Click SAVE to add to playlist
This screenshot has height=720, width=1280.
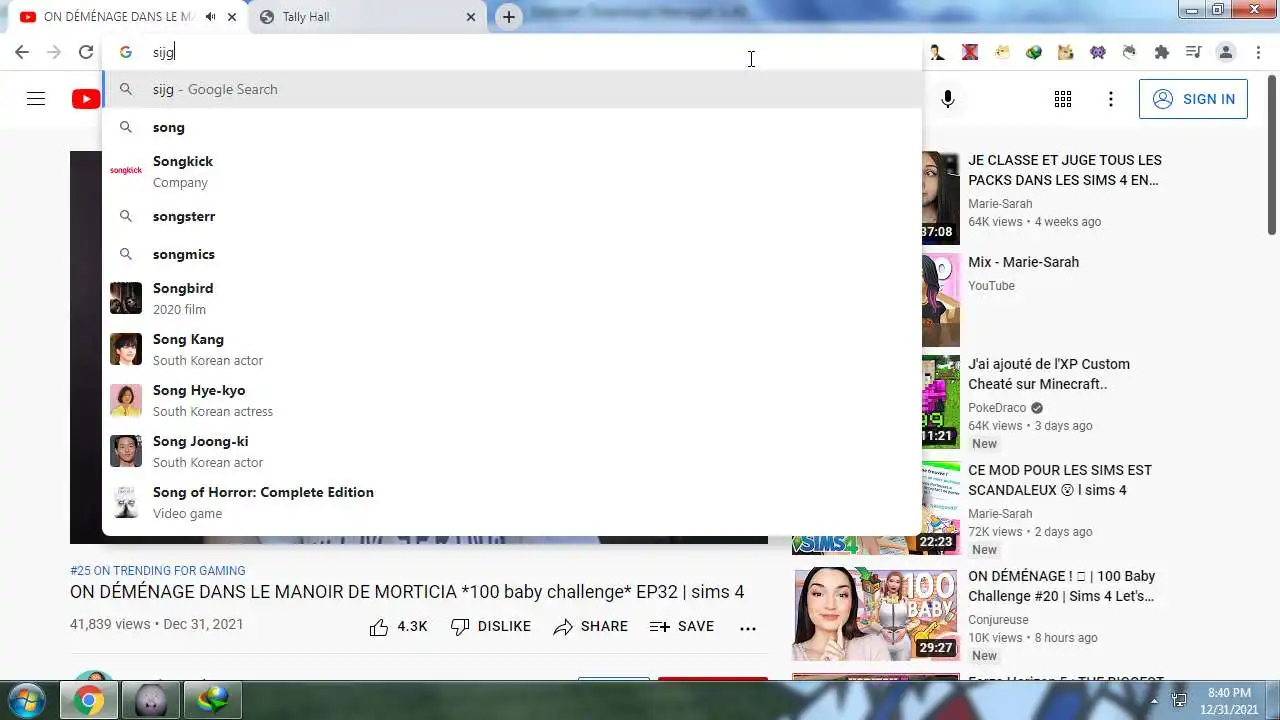click(x=682, y=627)
